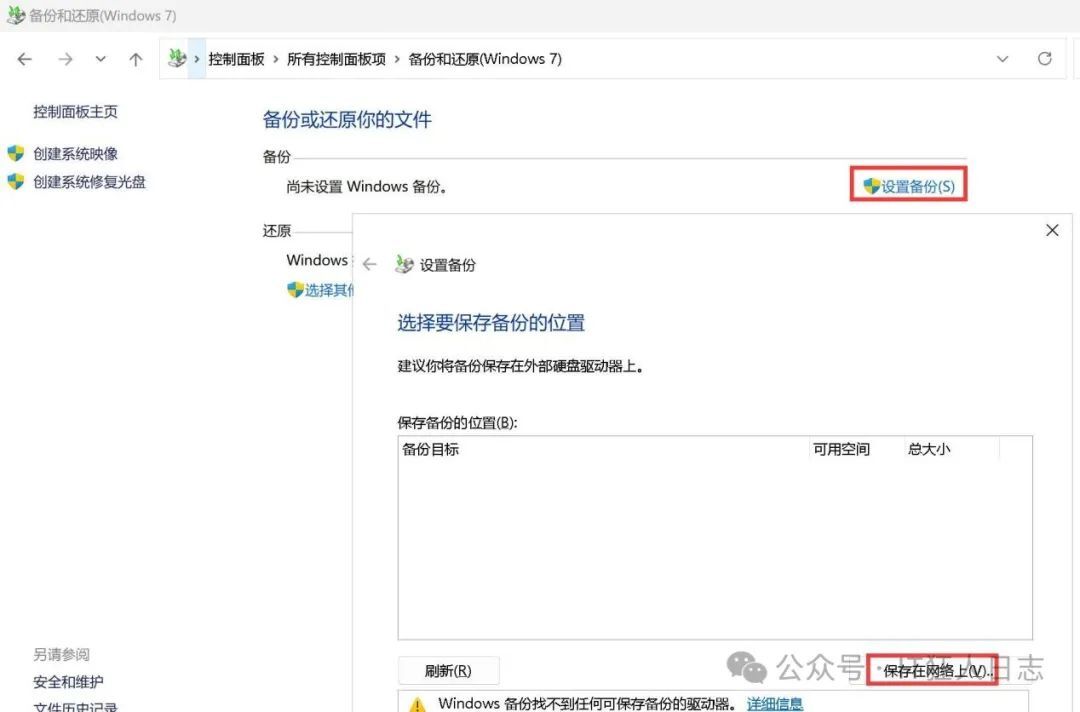The height and width of the screenshot is (712, 1080).
Task: Open 控制面板主页 link in sidebar
Action: click(75, 112)
